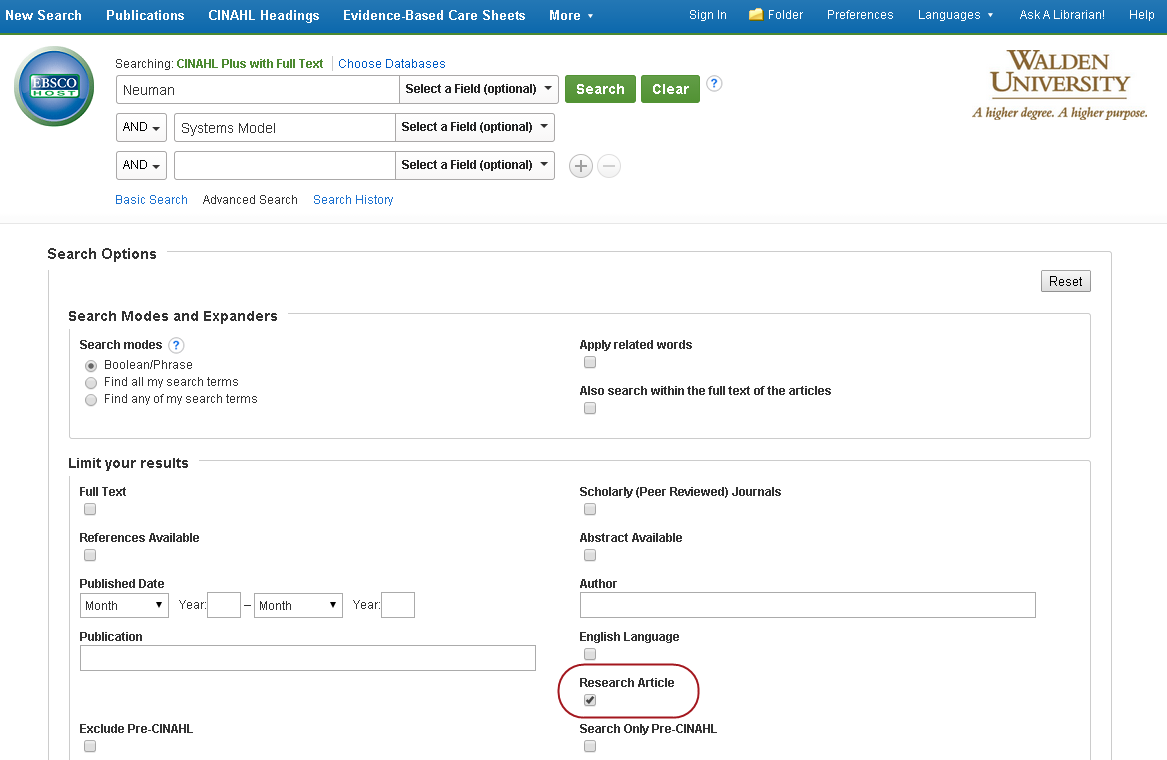Enable Also search within full text checkbox

(590, 409)
